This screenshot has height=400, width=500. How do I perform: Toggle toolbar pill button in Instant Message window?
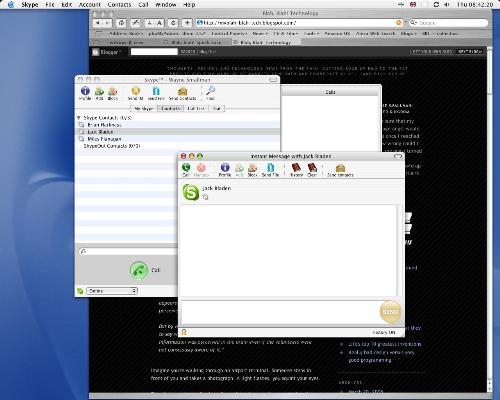pyautogui.click(x=398, y=156)
